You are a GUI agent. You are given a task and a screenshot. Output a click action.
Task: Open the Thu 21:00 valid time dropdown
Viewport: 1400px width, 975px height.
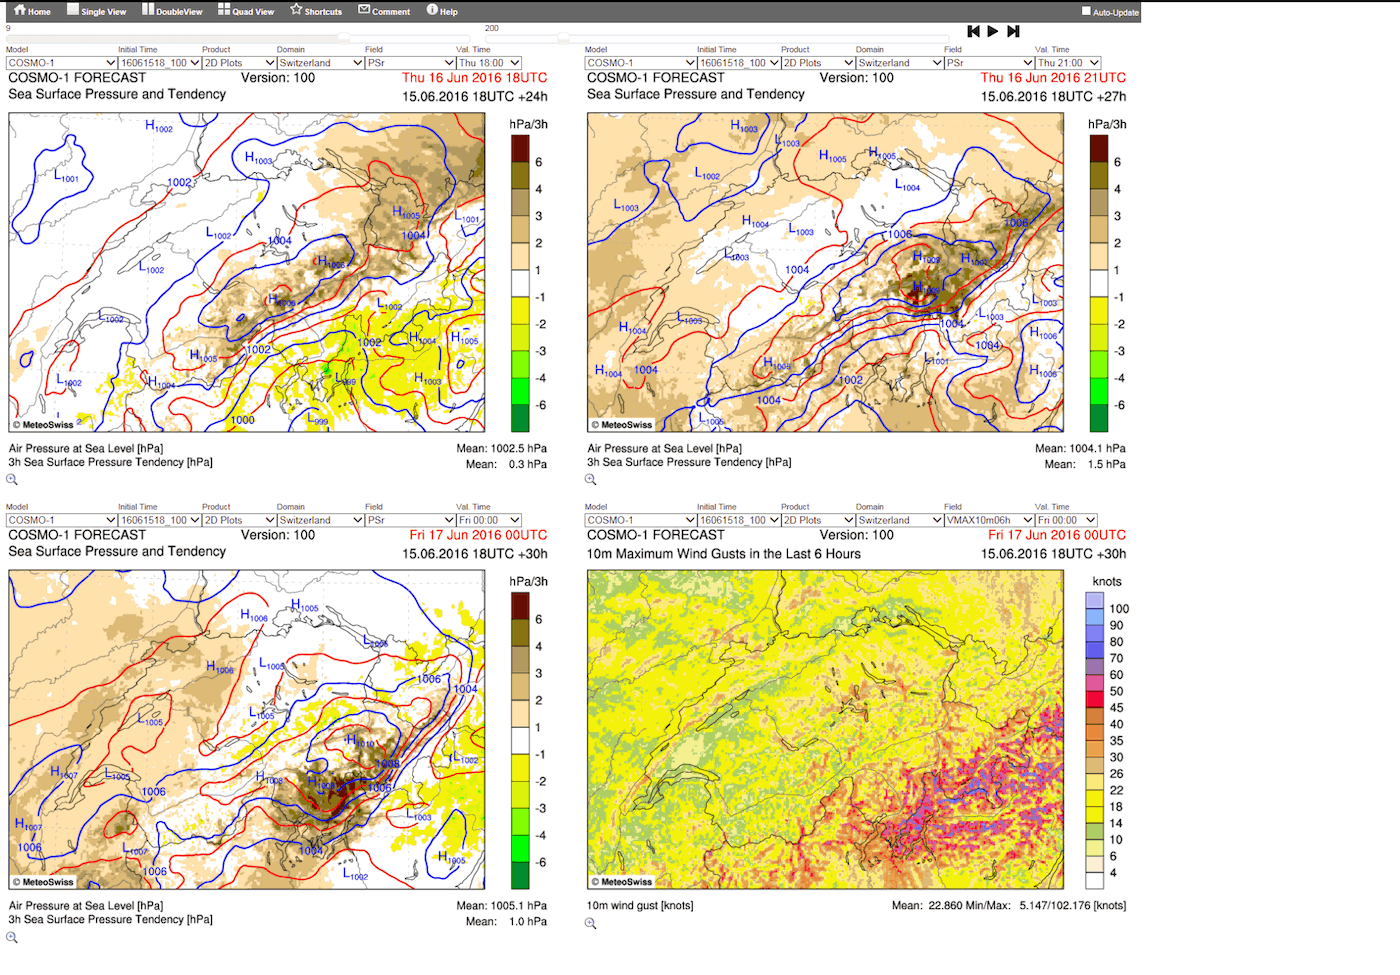click(1068, 63)
